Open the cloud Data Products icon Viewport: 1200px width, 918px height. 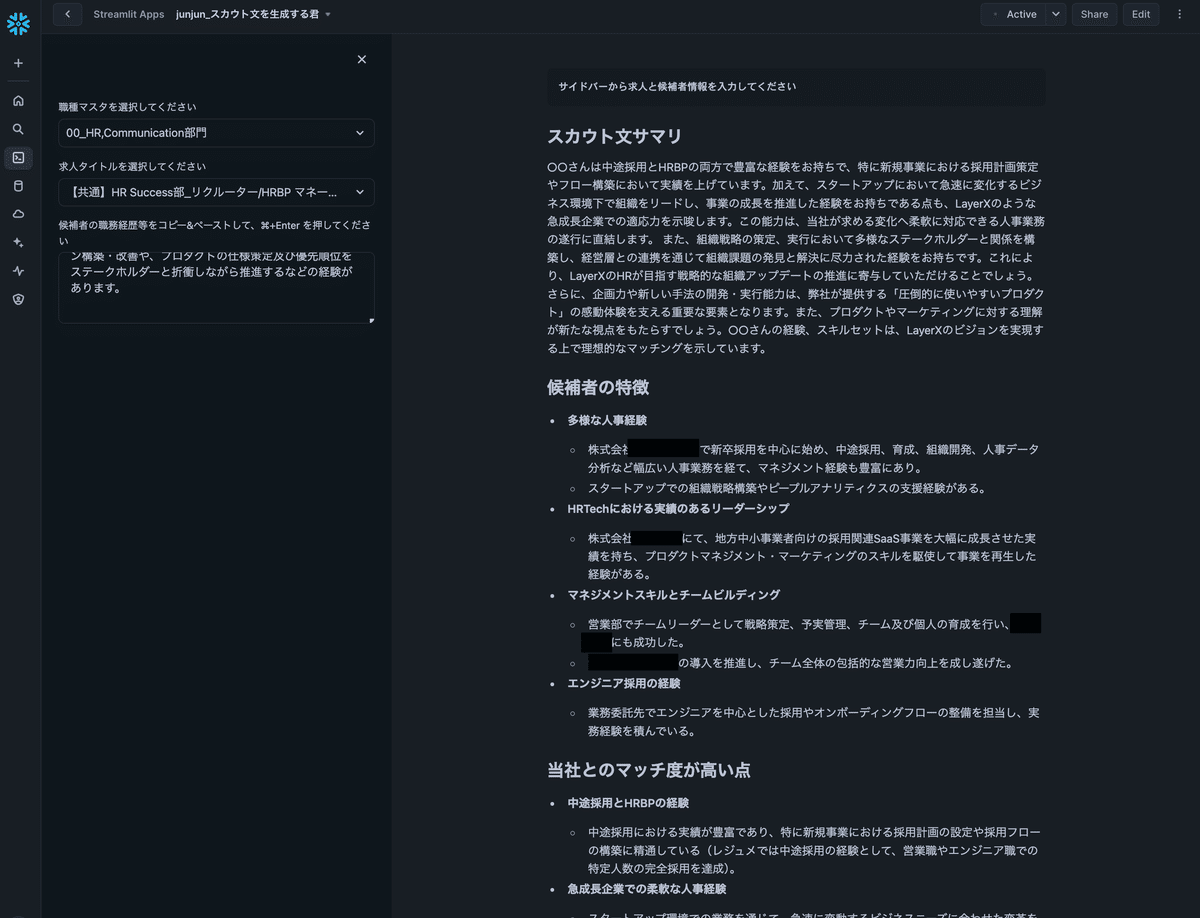[x=18, y=214]
